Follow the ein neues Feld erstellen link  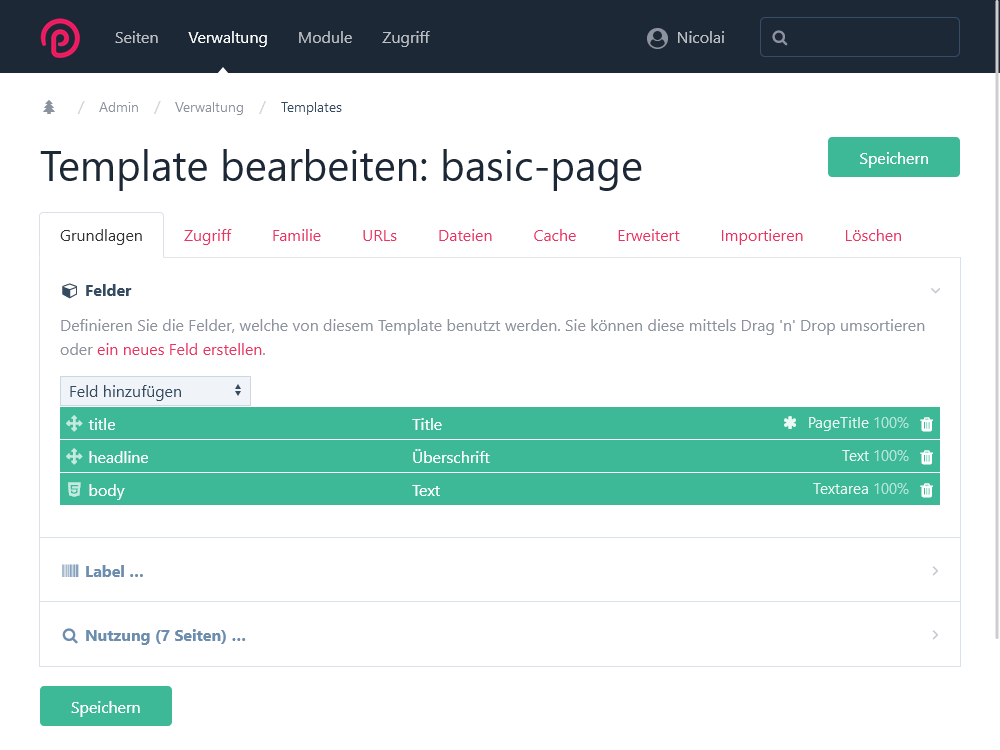coord(179,349)
